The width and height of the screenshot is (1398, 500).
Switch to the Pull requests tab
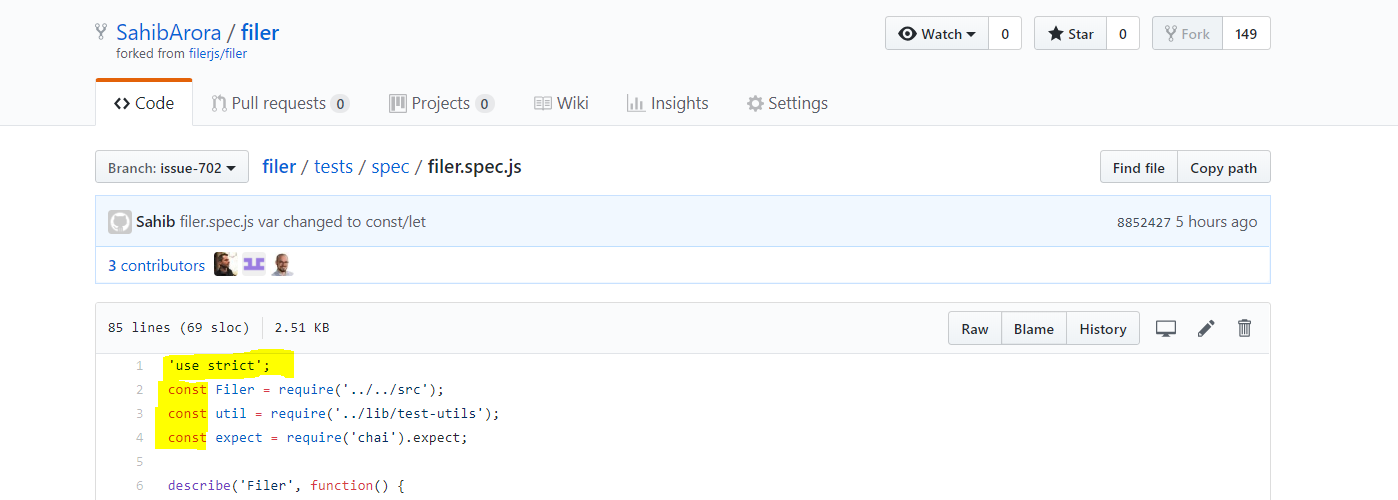(x=279, y=103)
